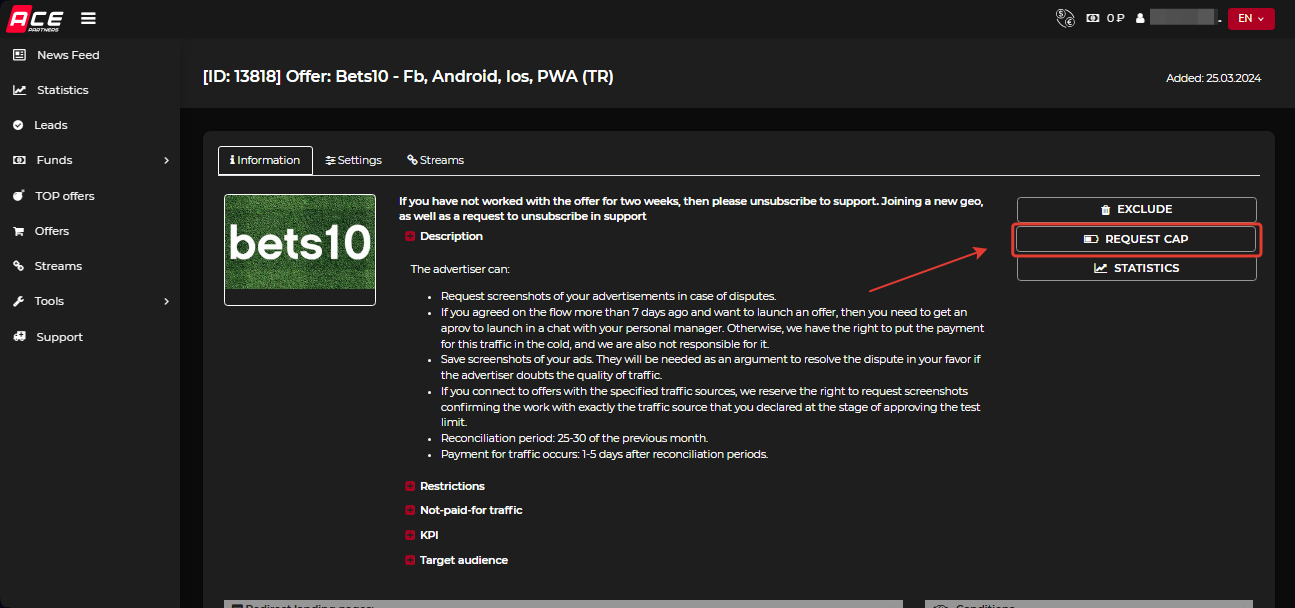Expand the KPI section
Screen dimensions: 1295x608
(422, 535)
